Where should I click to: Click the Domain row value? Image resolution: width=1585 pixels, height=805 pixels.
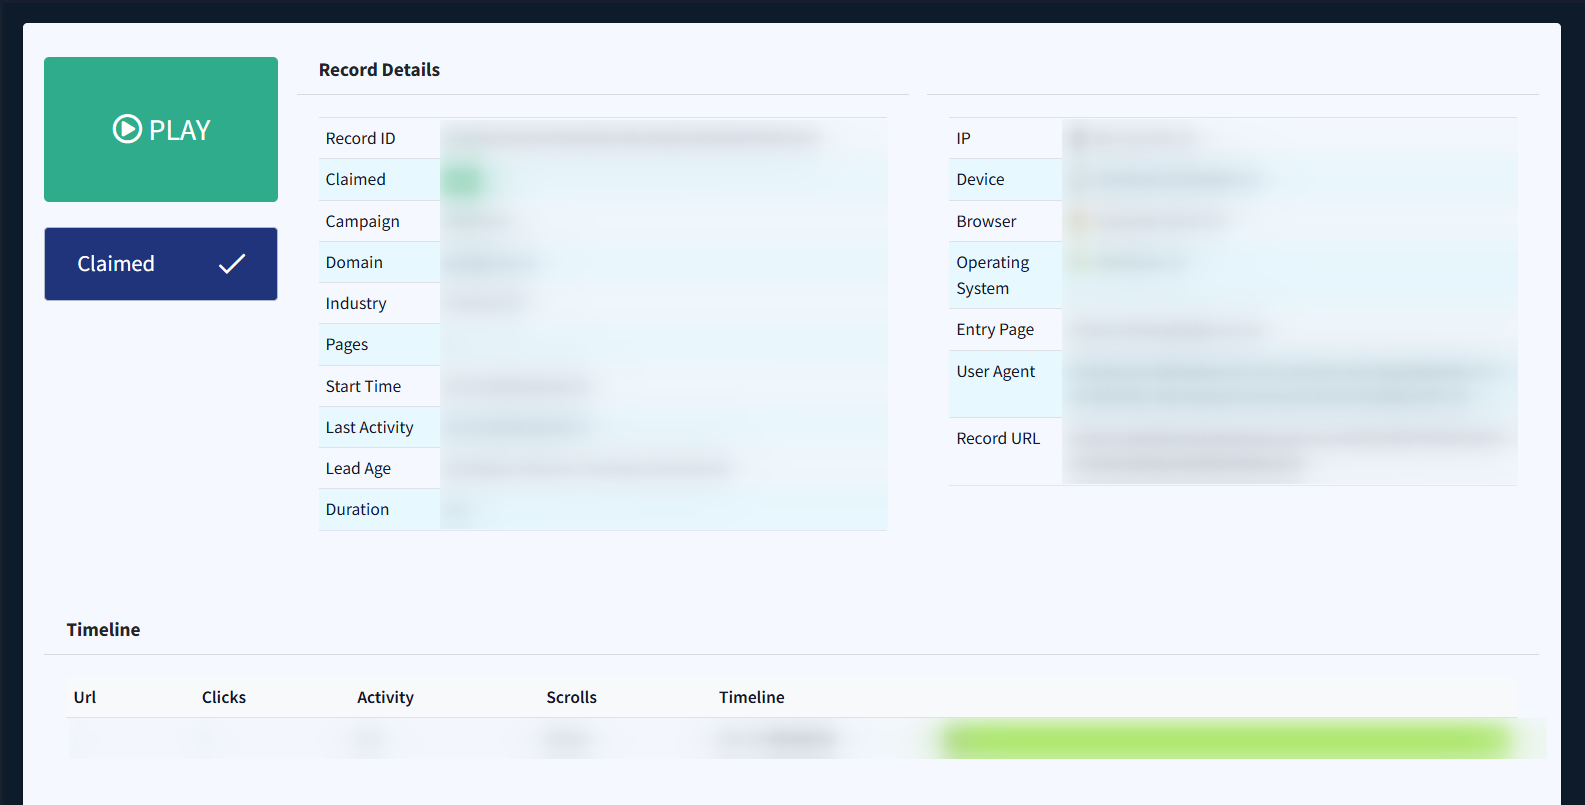click(x=491, y=263)
